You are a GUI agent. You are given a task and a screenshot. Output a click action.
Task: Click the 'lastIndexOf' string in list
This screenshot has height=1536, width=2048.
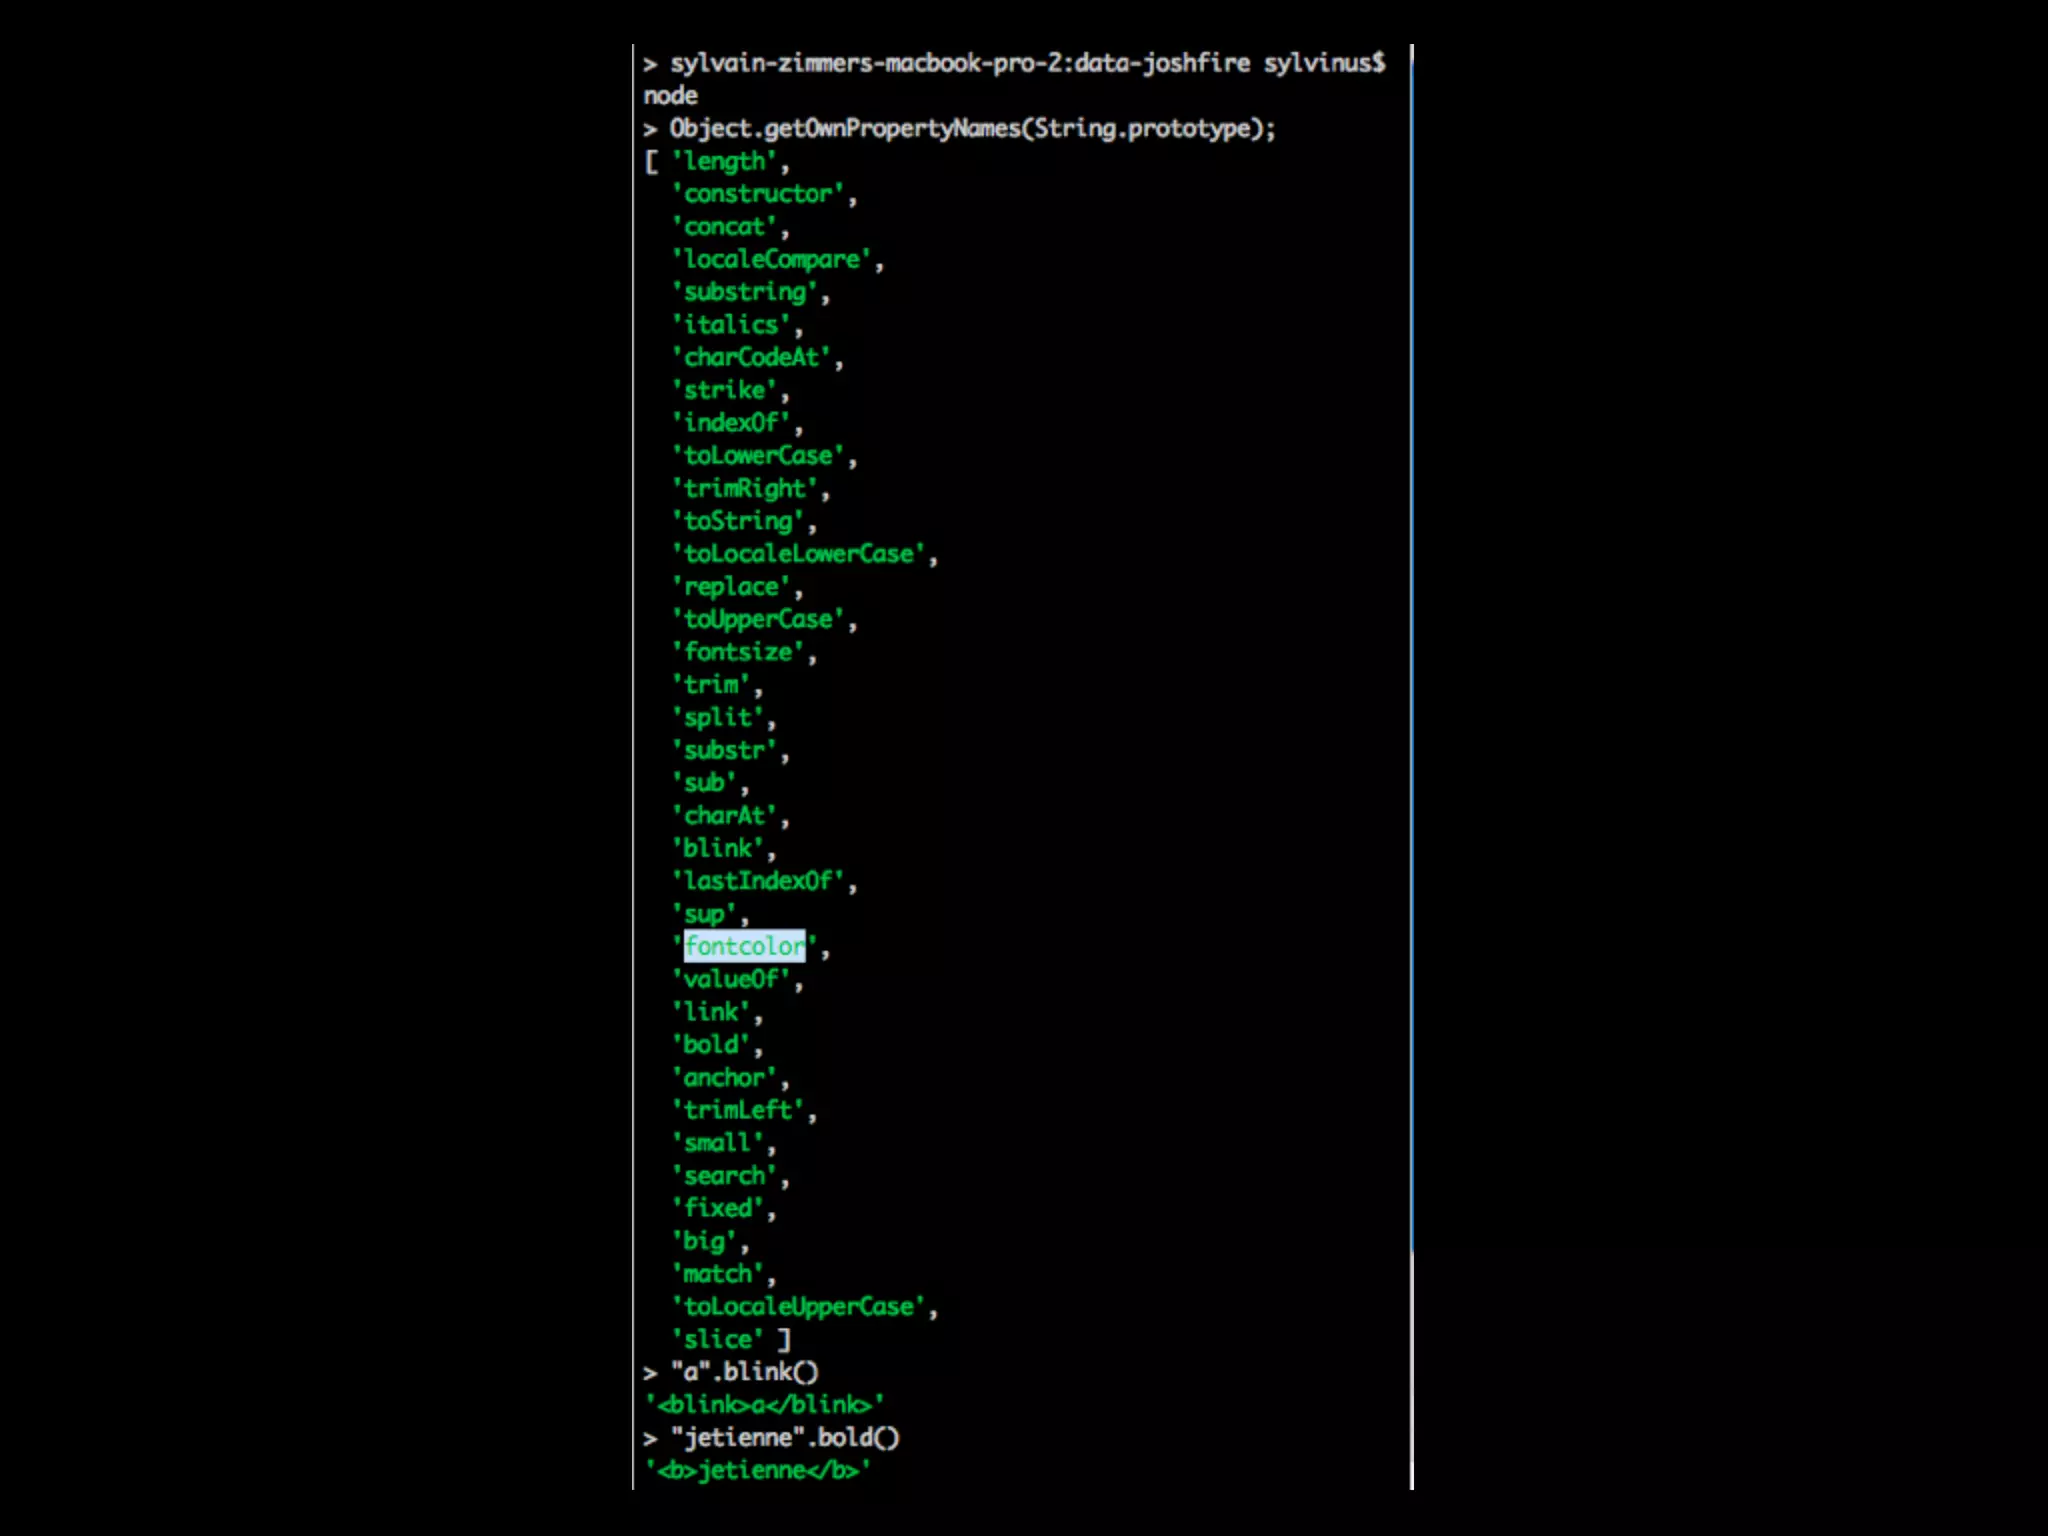(x=758, y=881)
